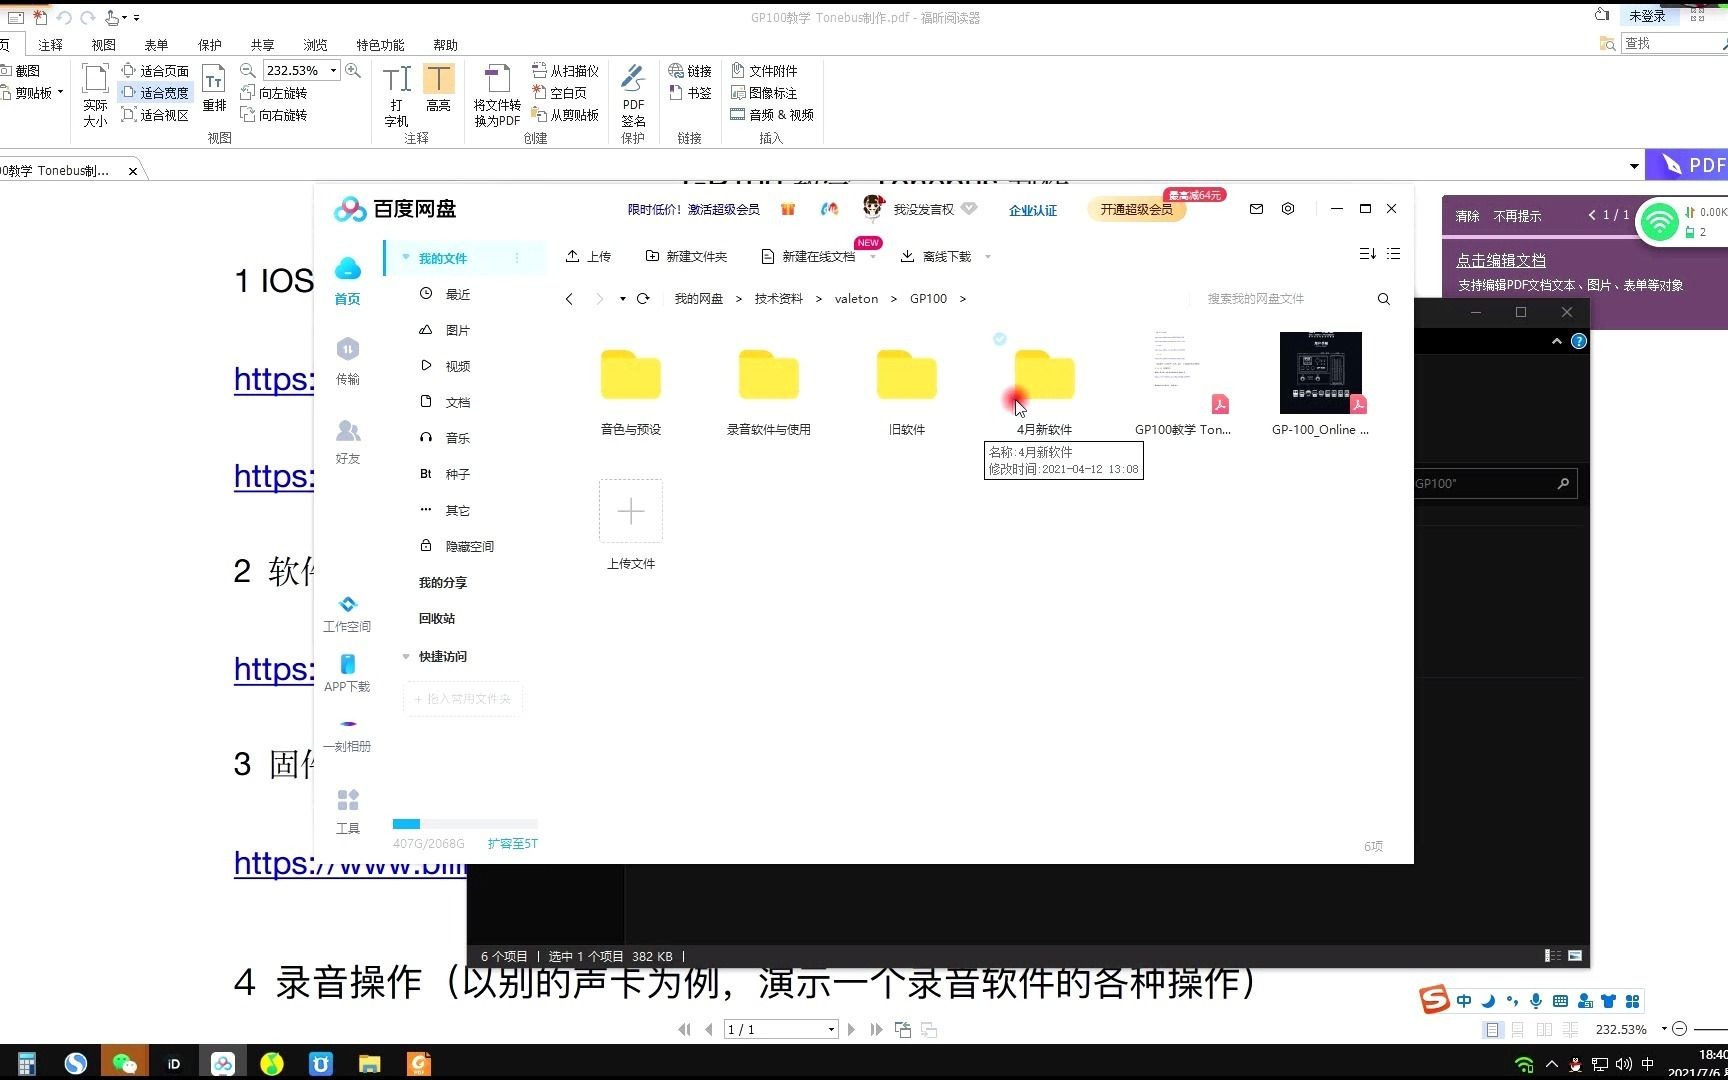Select 首页 home in left sidebar

pyautogui.click(x=347, y=281)
